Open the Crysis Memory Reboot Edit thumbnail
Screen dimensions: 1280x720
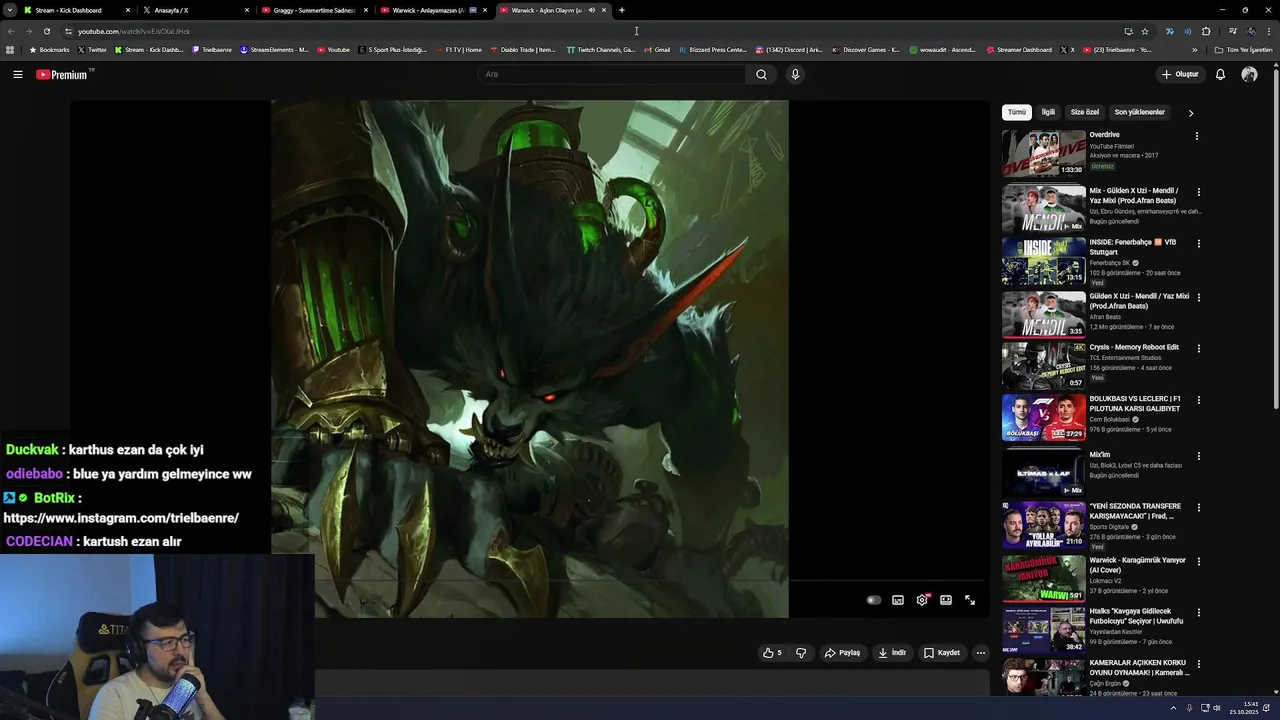pyautogui.click(x=1043, y=365)
